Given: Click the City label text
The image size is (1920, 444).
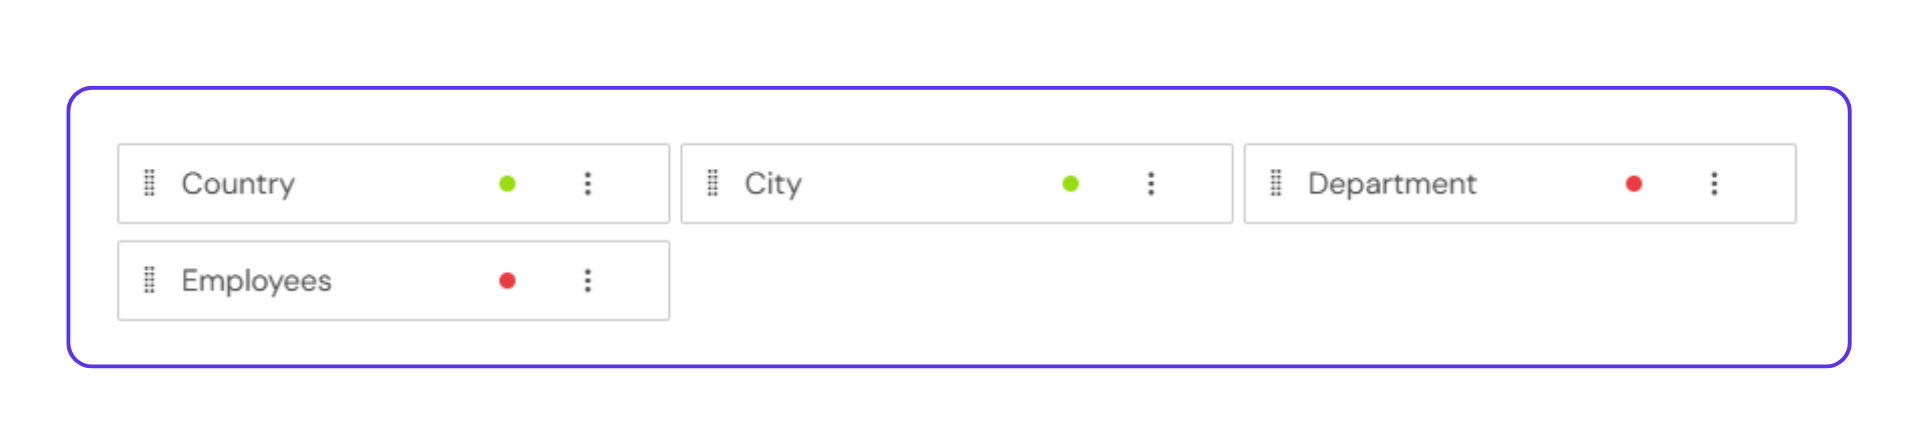Looking at the screenshot, I should pyautogui.click(x=773, y=184).
